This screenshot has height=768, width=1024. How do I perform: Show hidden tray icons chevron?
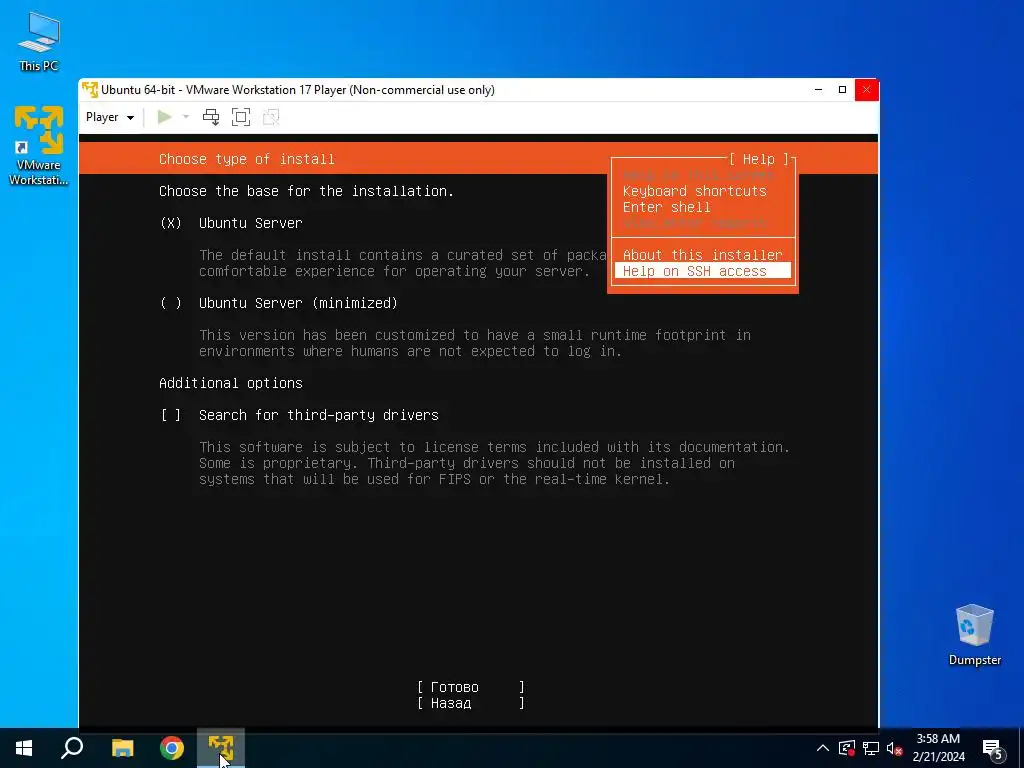pos(823,748)
